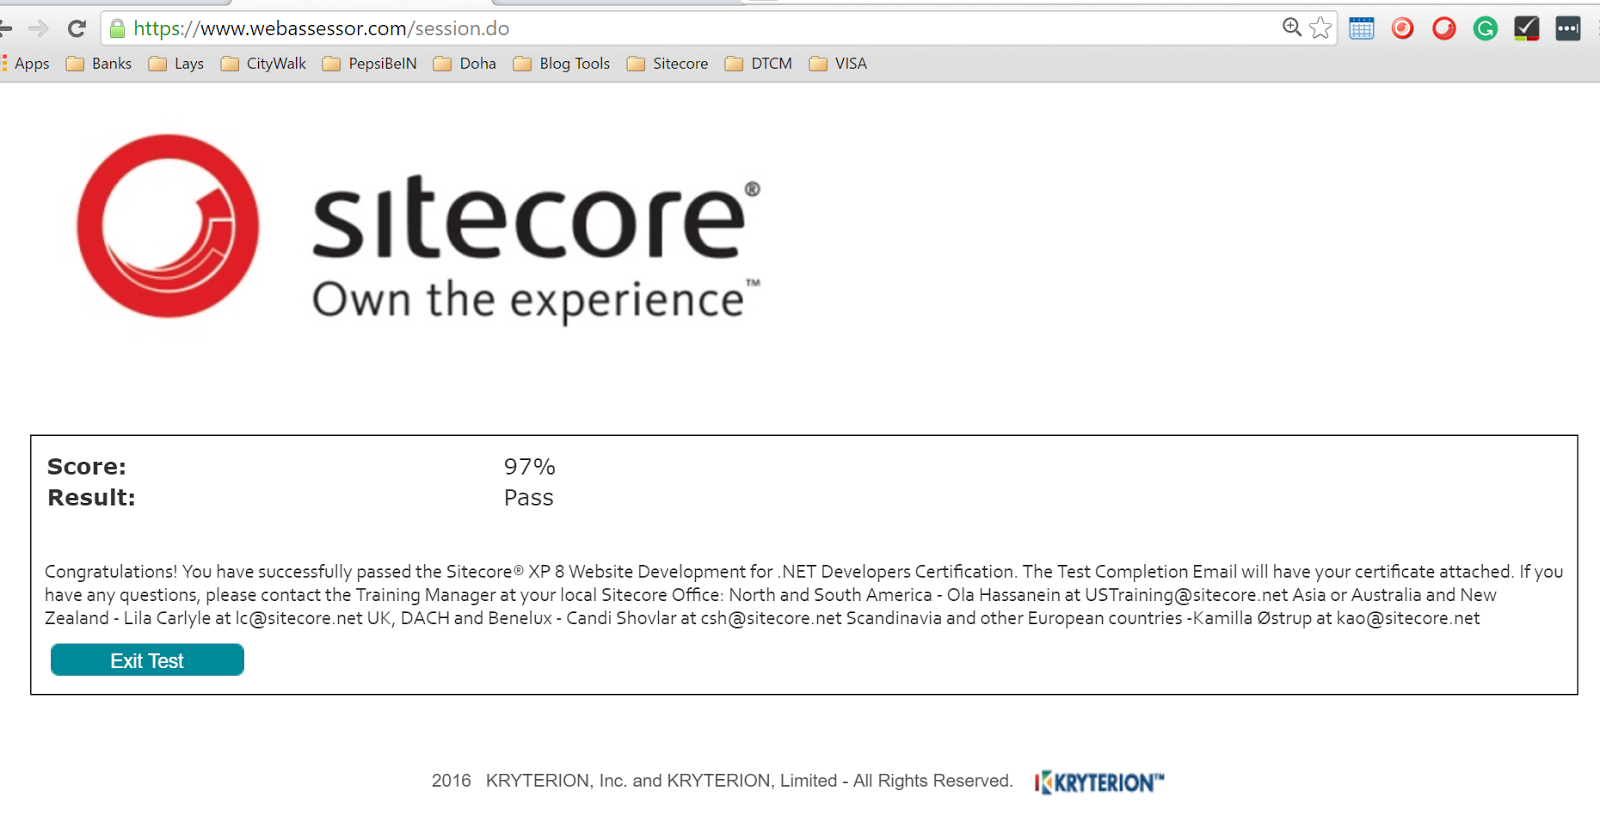Click the Score: label

[x=87, y=467]
